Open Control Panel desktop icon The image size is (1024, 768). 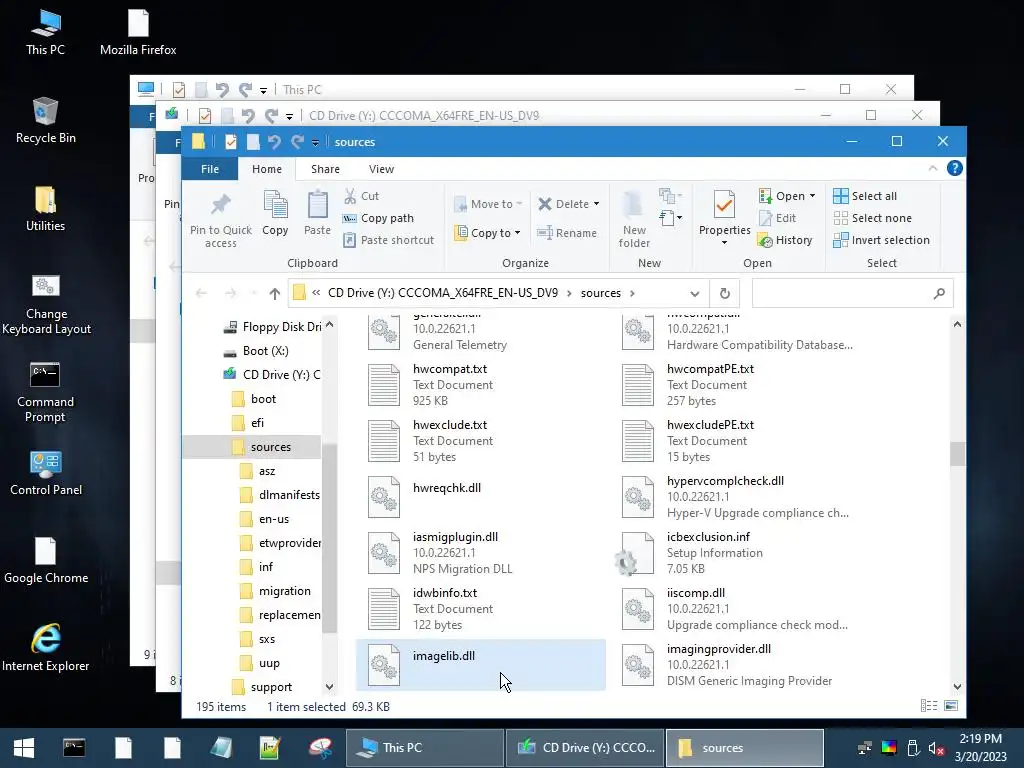46,473
